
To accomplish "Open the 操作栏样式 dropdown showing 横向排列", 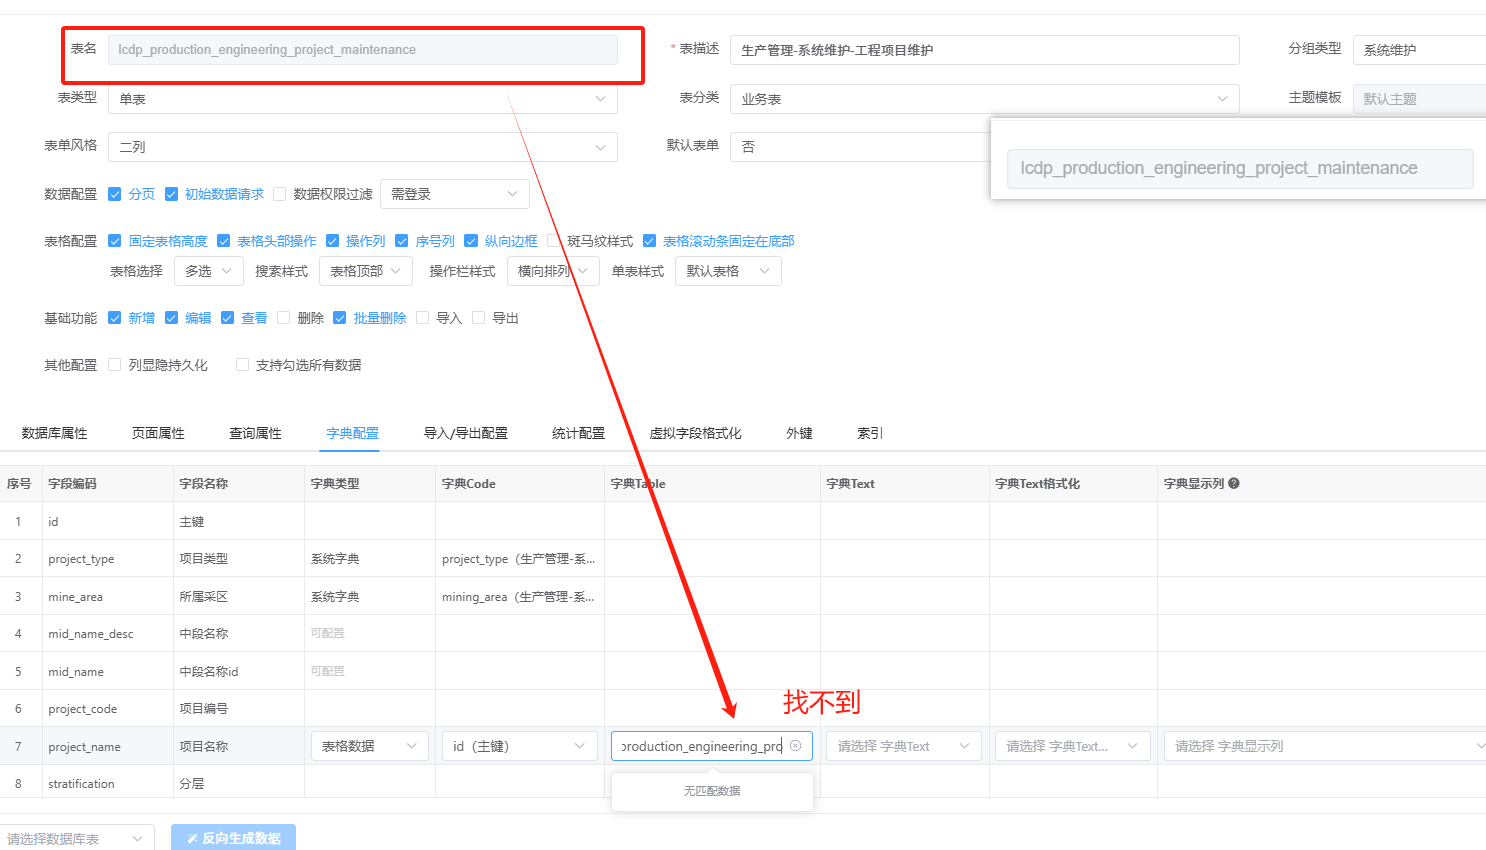I will pos(553,271).
